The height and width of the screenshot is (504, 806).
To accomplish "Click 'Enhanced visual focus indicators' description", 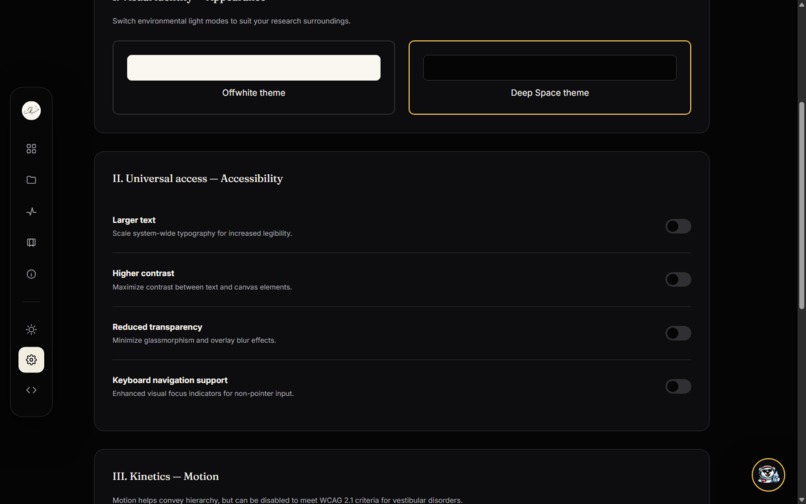I will 203,393.
